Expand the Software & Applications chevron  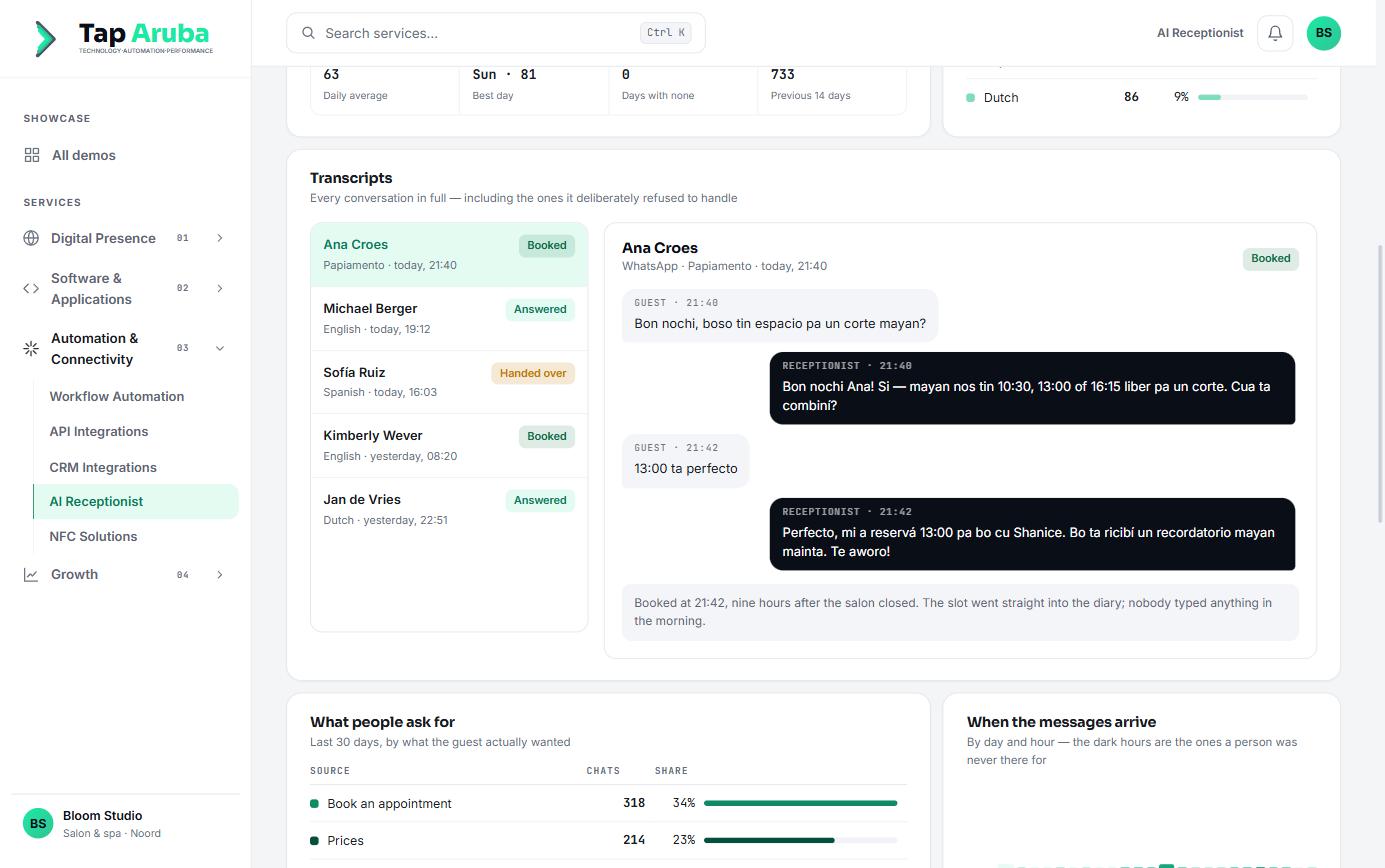click(220, 289)
